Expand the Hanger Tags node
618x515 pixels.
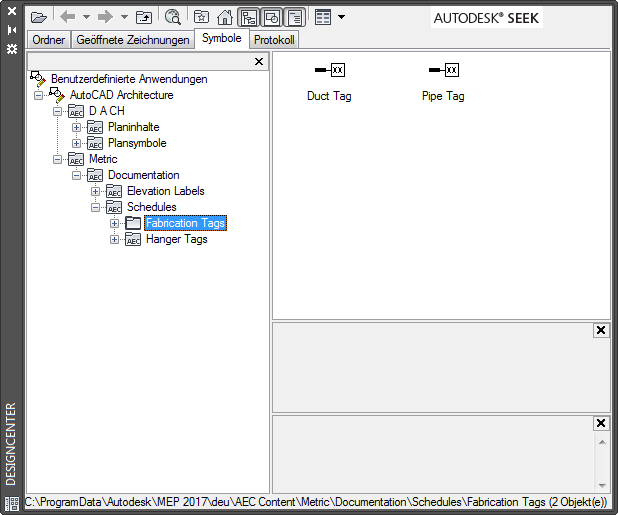(114, 240)
